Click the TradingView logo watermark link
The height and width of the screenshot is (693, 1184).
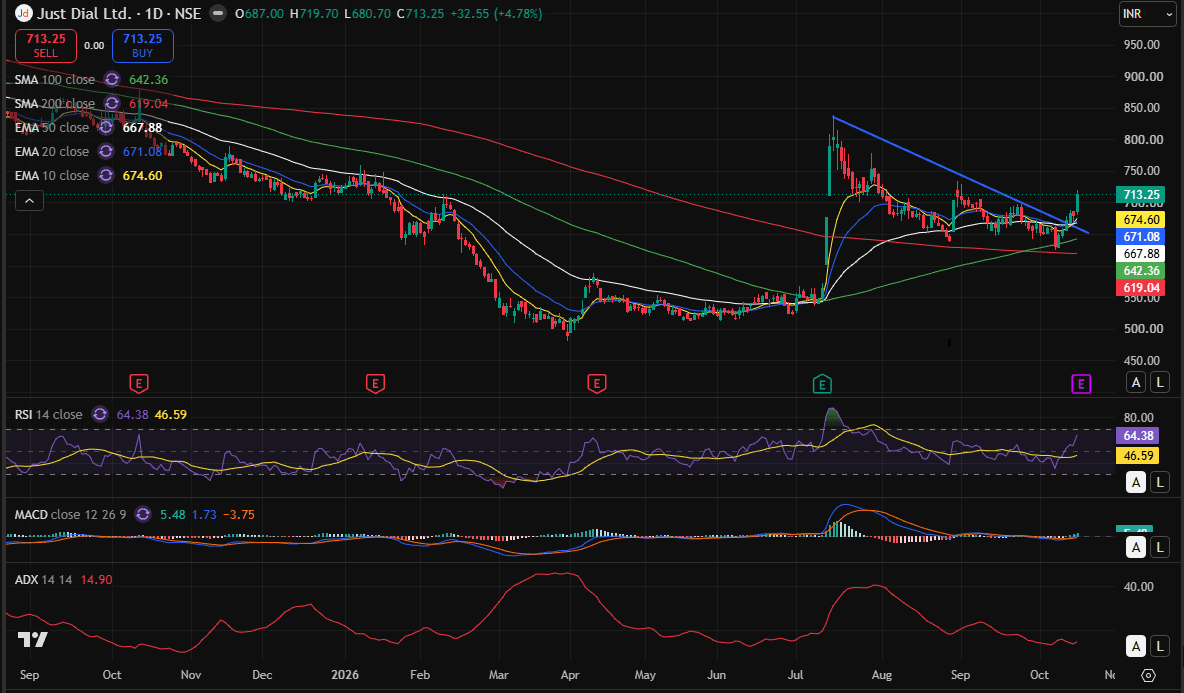point(33,640)
